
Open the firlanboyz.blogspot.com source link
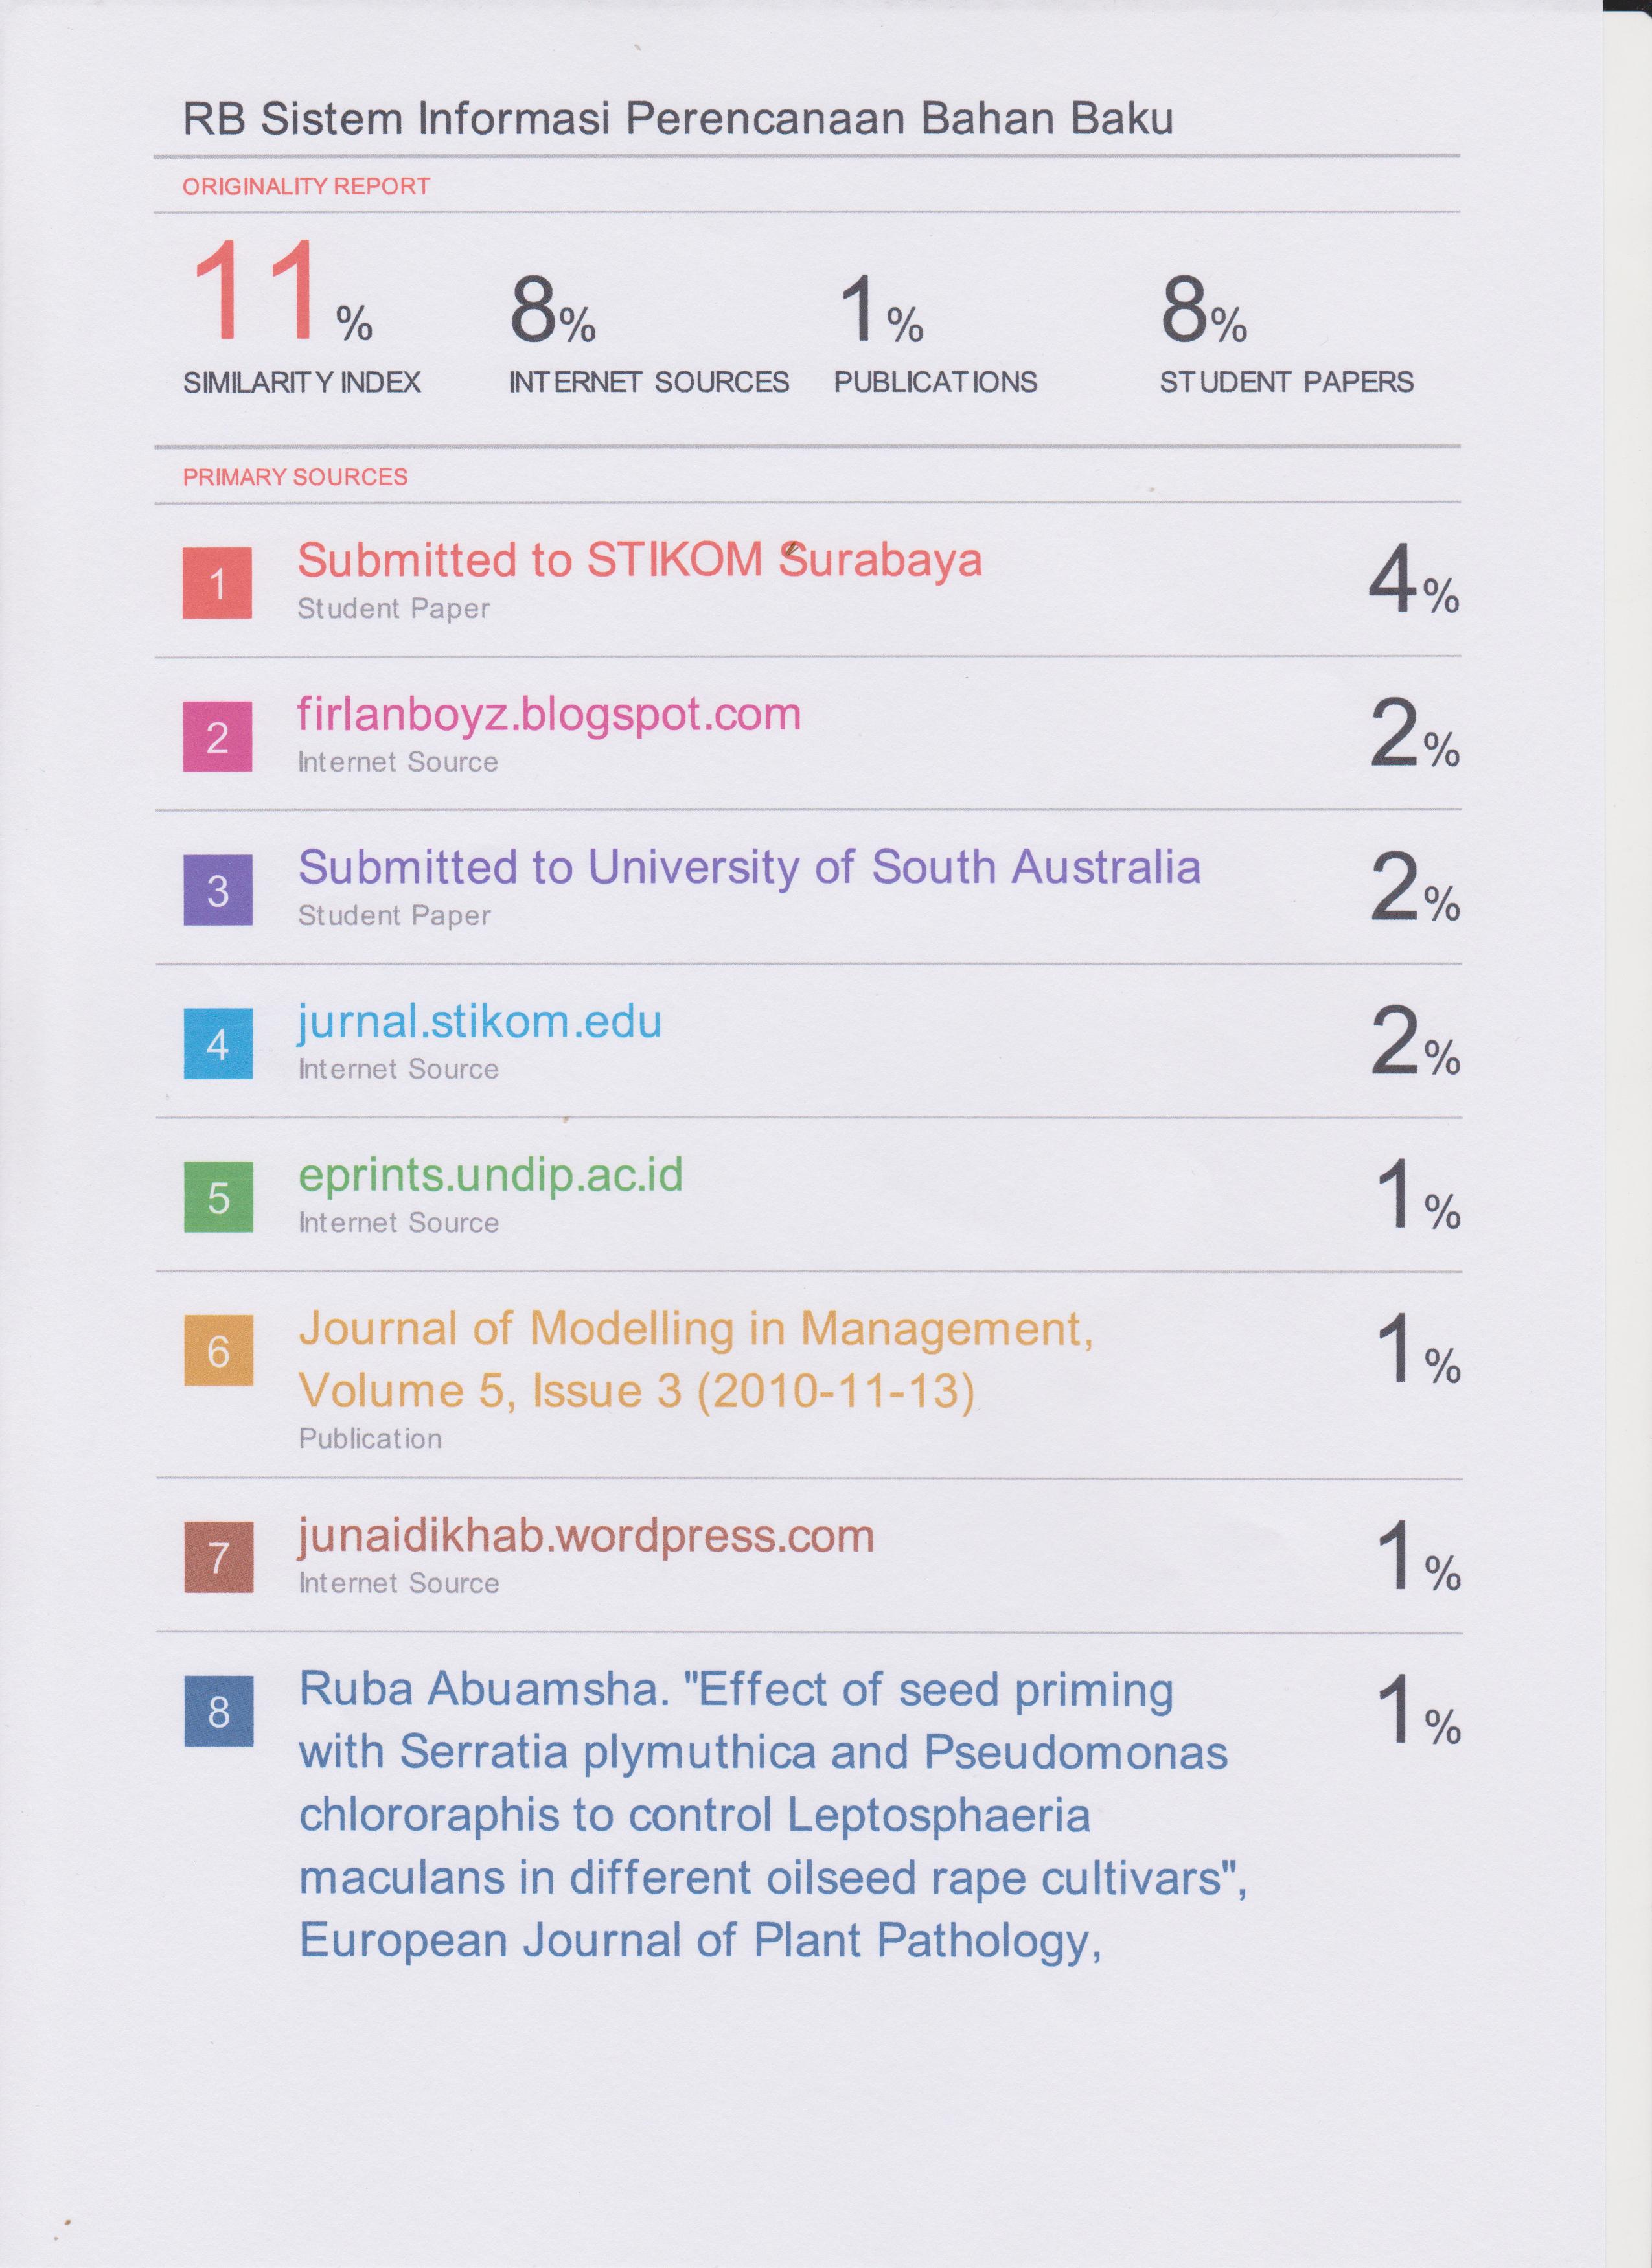point(549,714)
